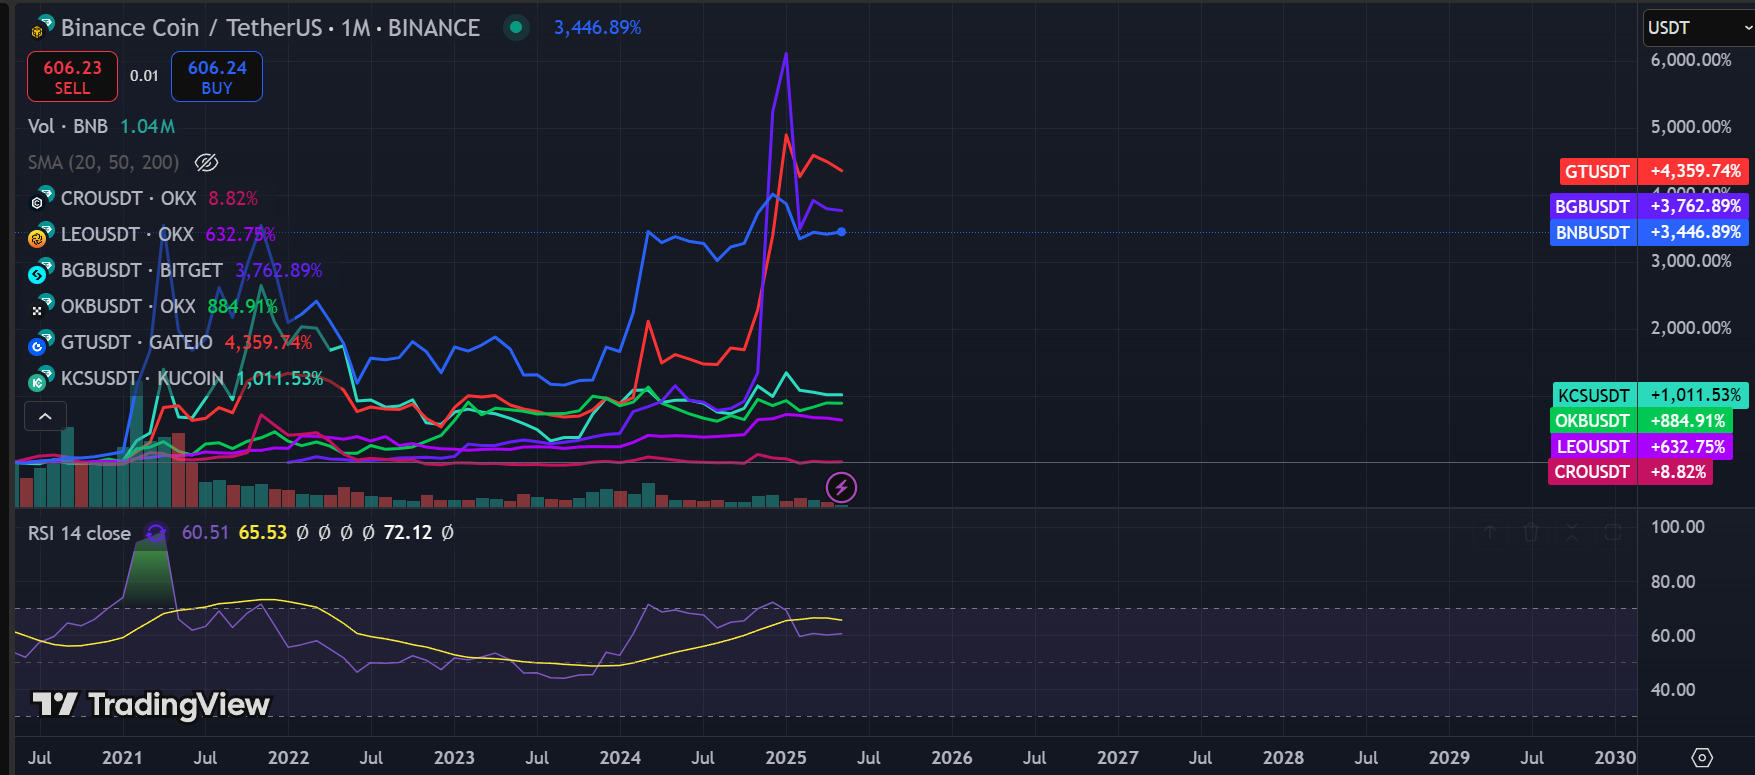Click the 1.04M volume value
The width and height of the screenshot is (1755, 775).
point(148,127)
